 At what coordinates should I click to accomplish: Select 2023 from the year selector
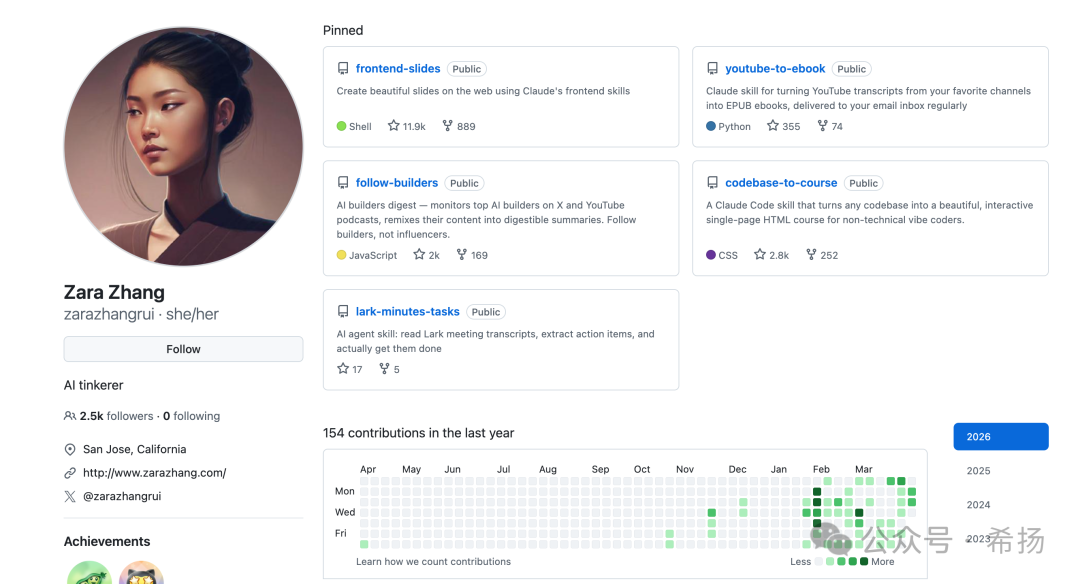(978, 538)
